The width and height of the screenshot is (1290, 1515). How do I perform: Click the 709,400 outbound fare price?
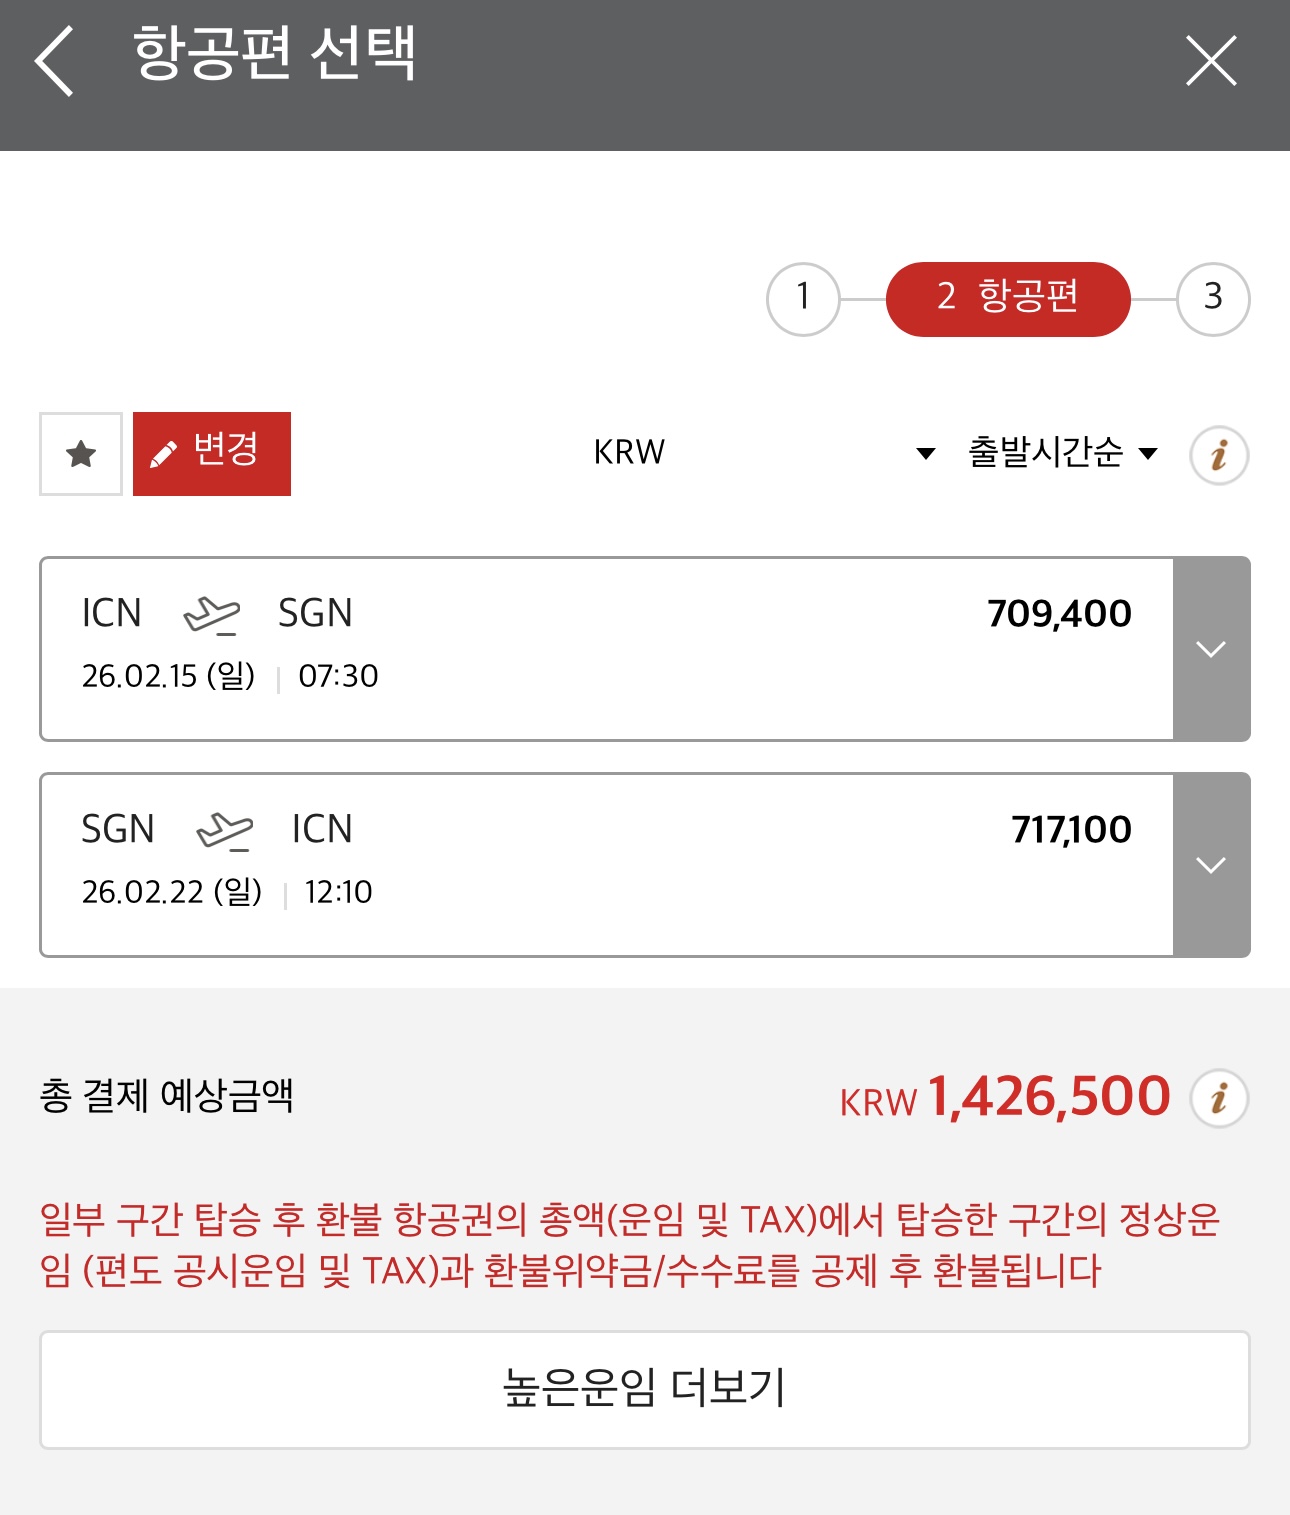[1059, 614]
